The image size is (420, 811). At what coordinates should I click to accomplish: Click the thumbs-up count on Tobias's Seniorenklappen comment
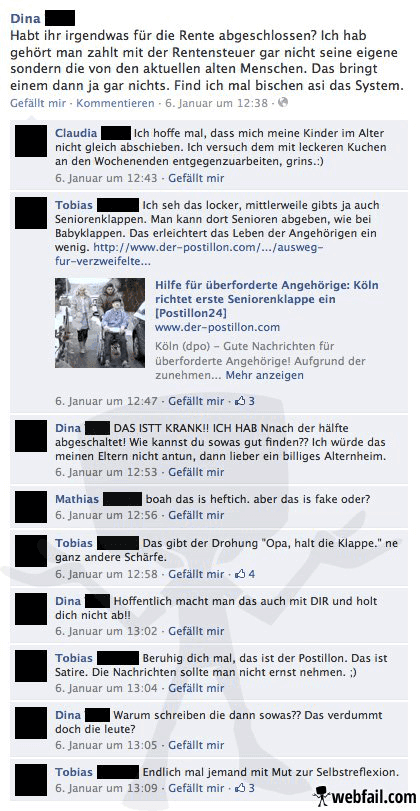245,401
